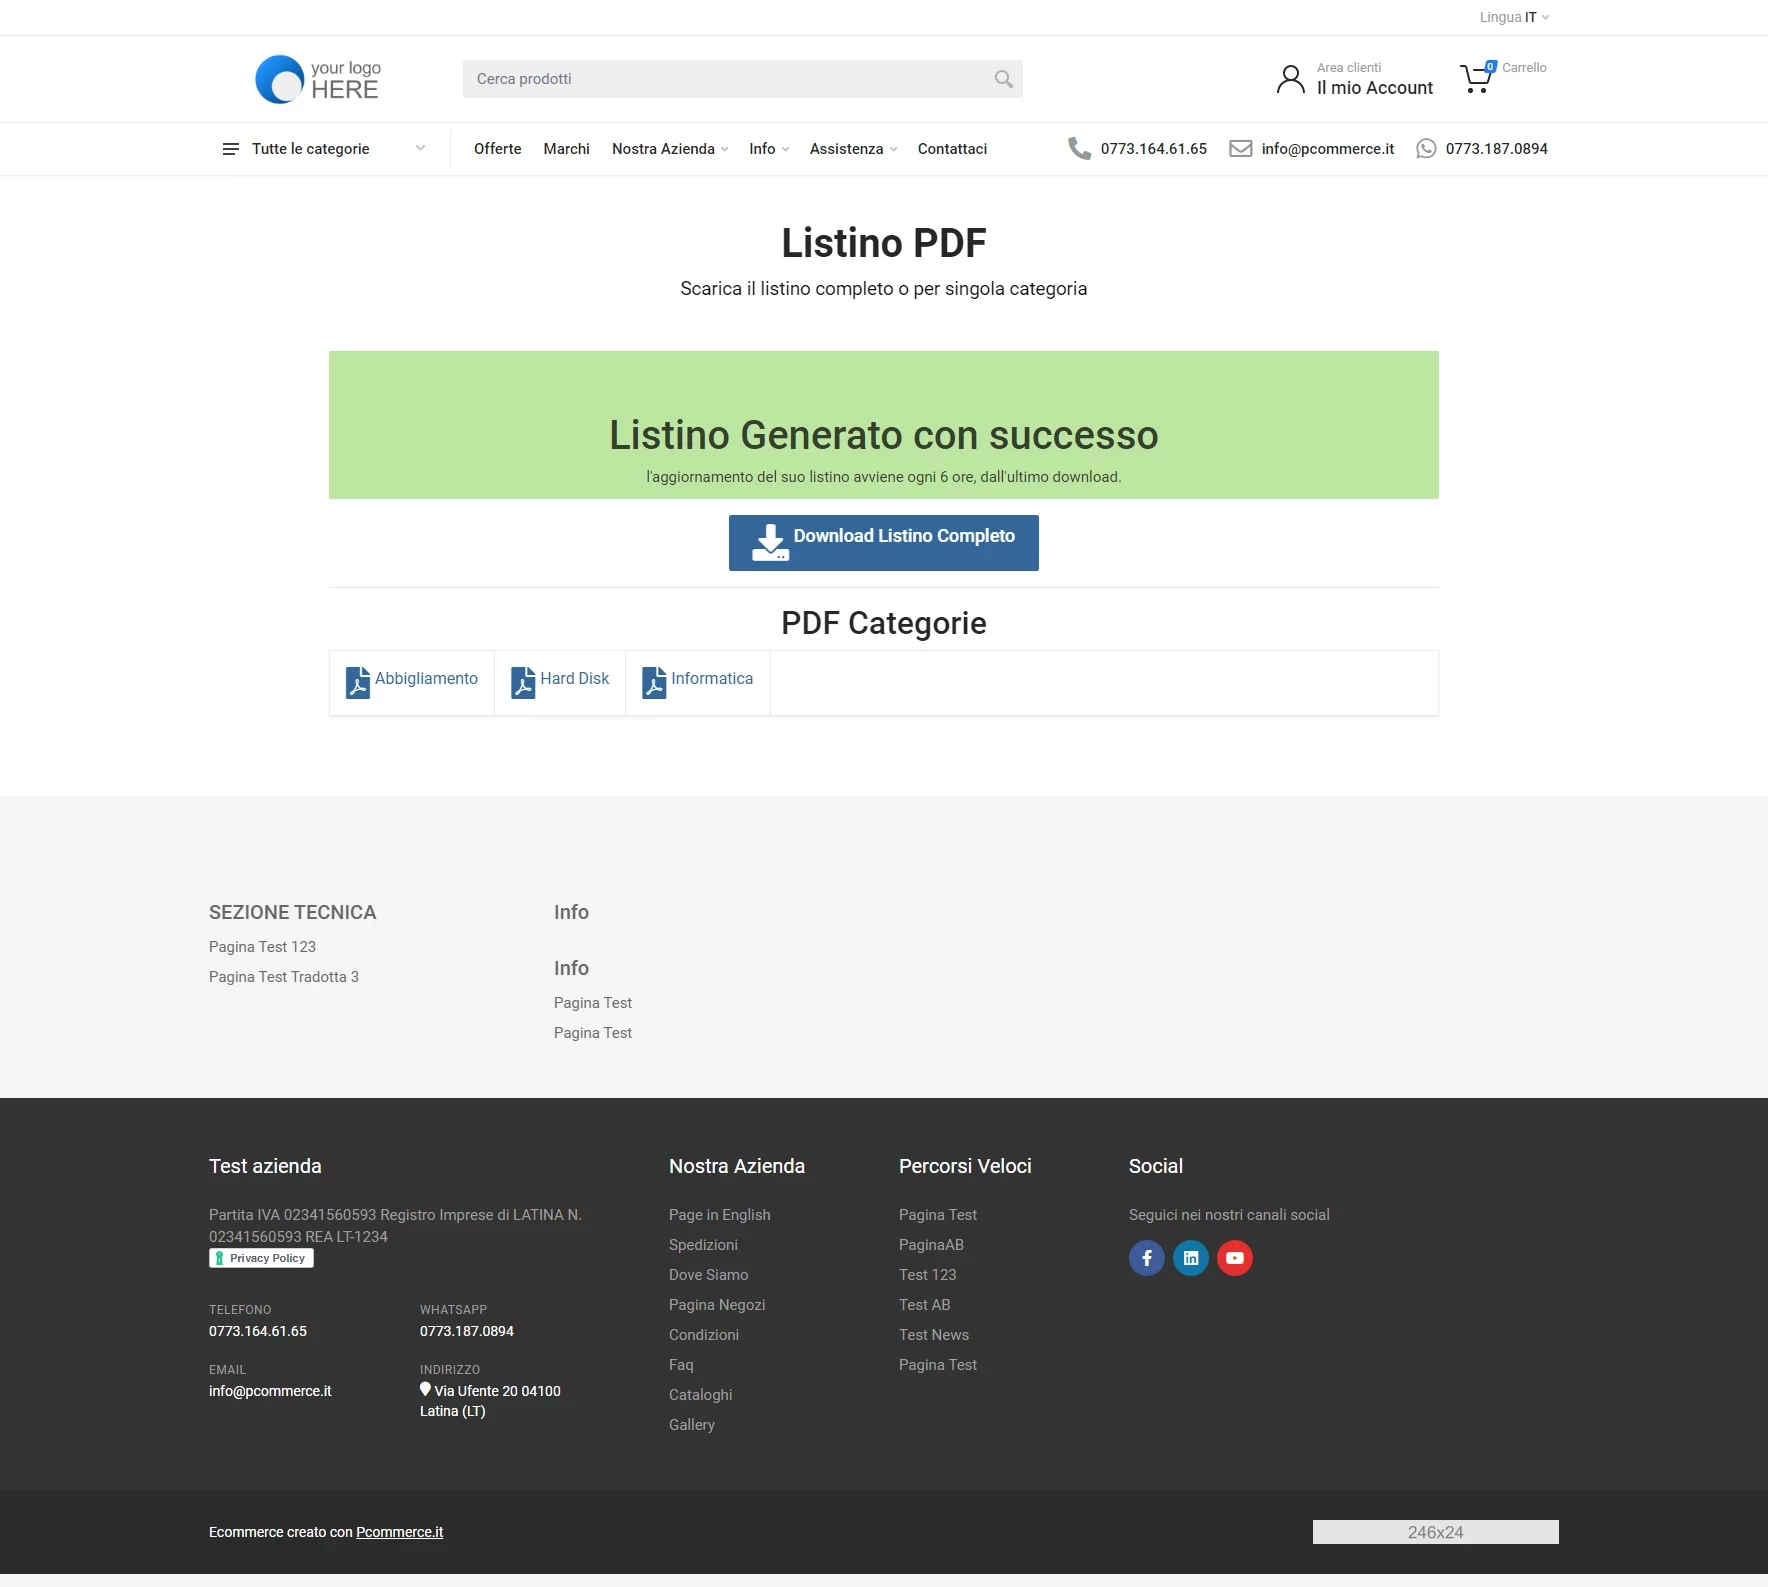Click the hamburger icon by Tutte le categorie
This screenshot has width=1768, height=1587.
point(231,149)
